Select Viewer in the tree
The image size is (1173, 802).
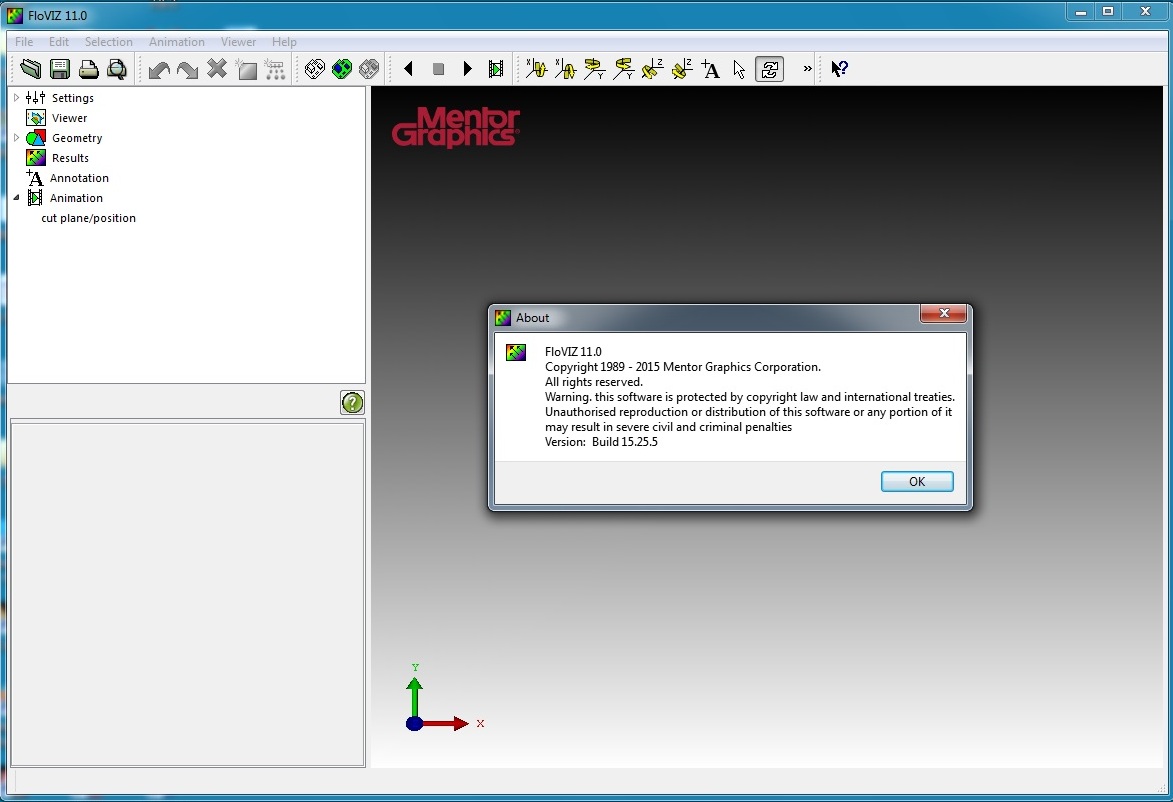point(70,118)
